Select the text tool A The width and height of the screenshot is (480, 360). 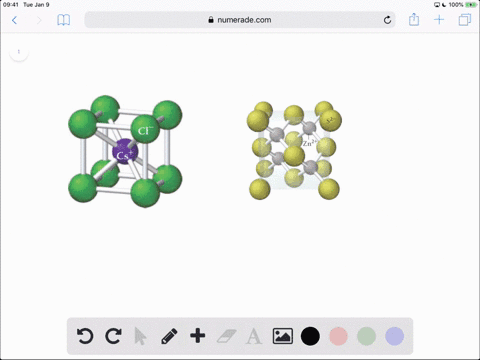254,336
